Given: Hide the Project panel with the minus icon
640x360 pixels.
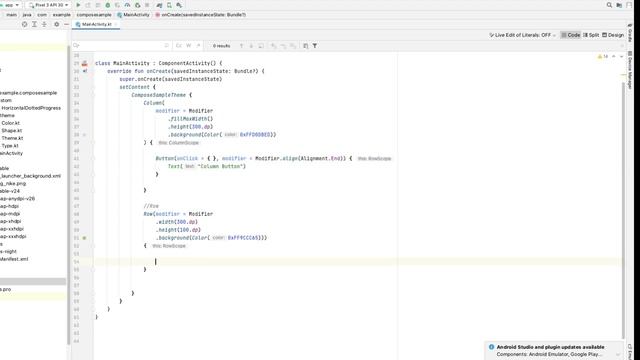Looking at the screenshot, I should pyautogui.click(x=66, y=24).
